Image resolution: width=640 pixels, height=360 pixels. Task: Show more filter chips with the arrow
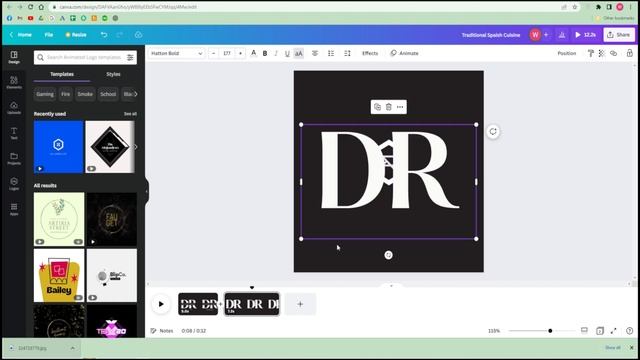coord(136,94)
